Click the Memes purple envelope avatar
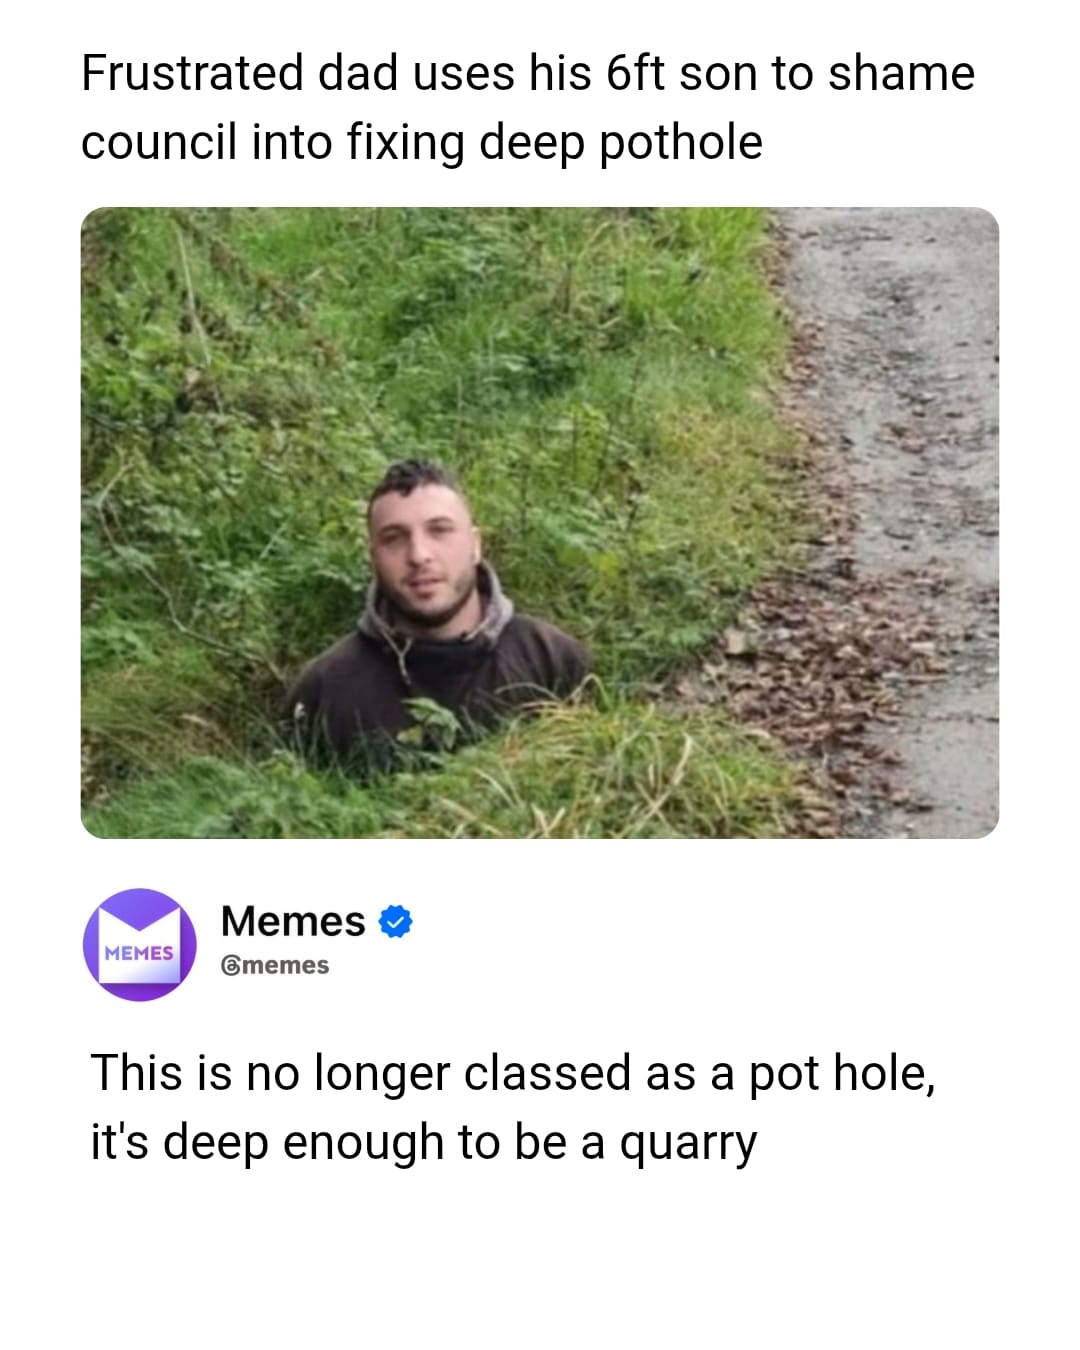The image size is (1080, 1350). pyautogui.click(x=139, y=944)
